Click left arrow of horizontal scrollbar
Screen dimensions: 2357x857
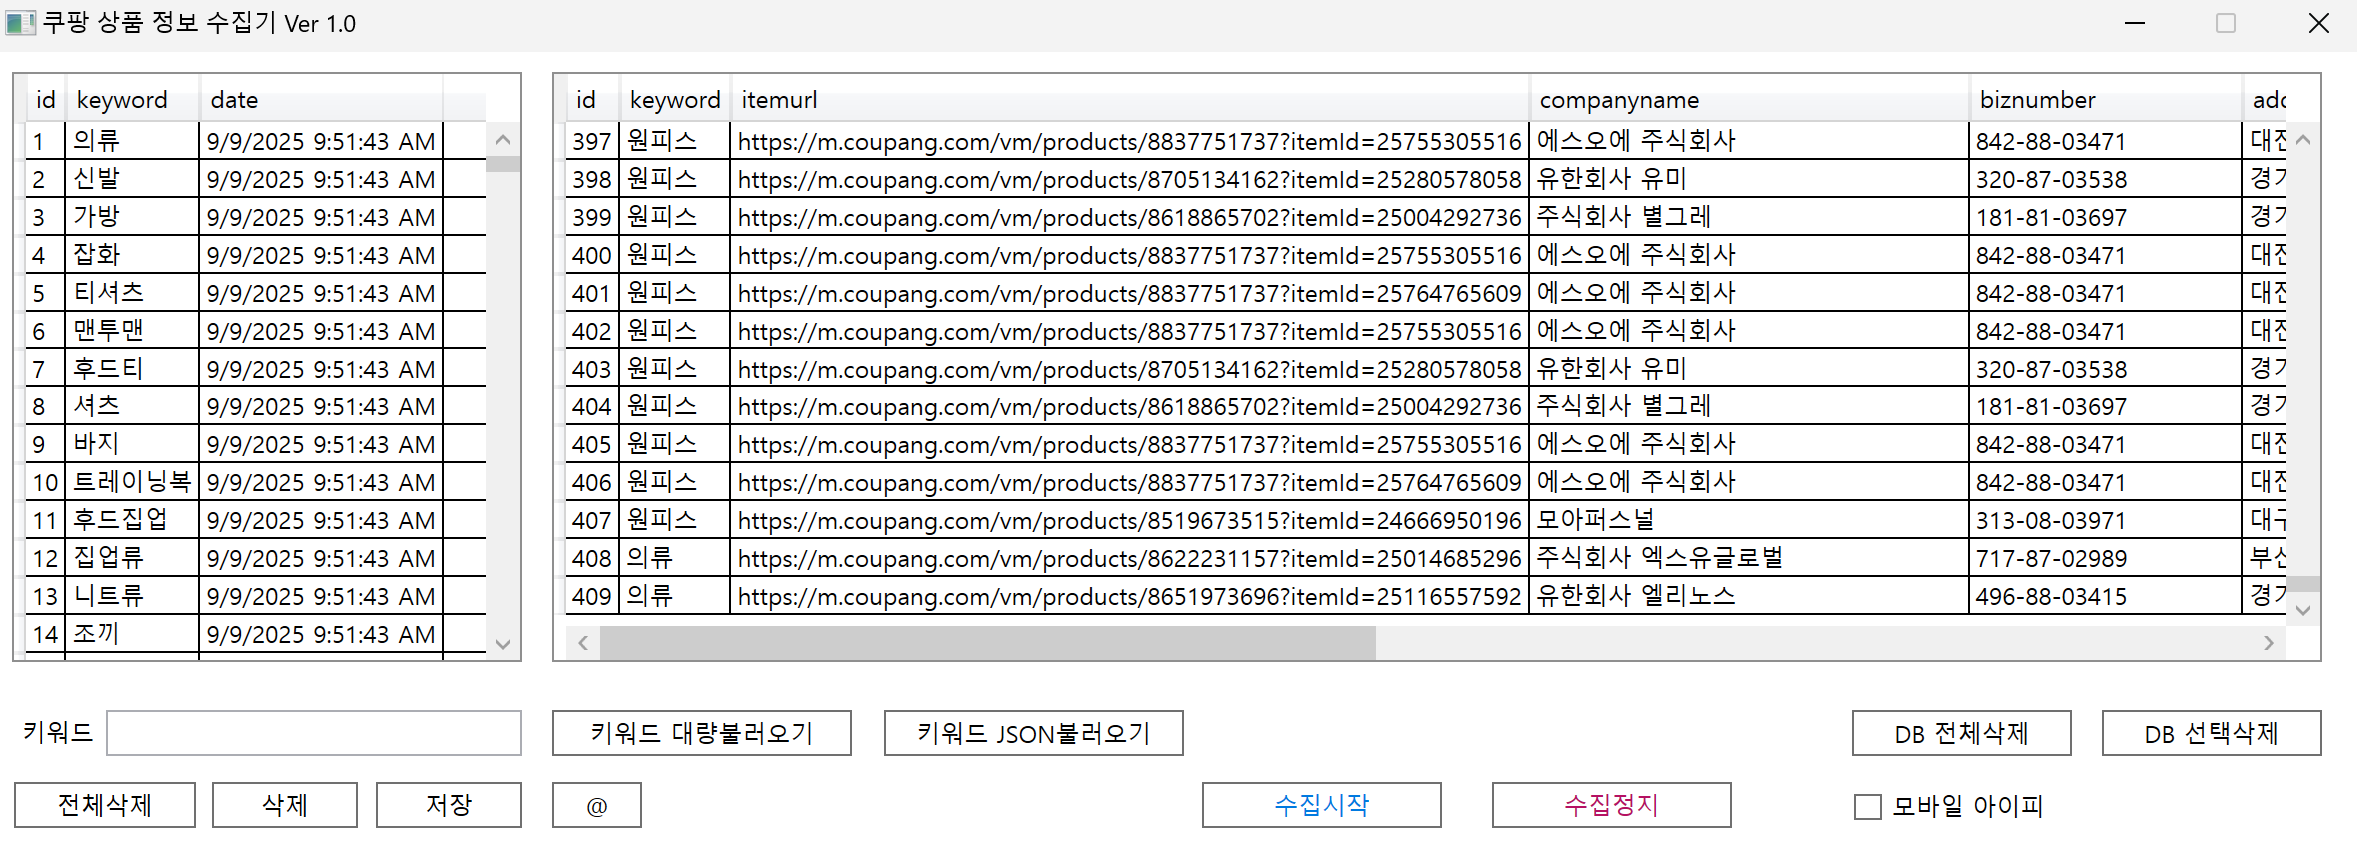click(x=583, y=643)
